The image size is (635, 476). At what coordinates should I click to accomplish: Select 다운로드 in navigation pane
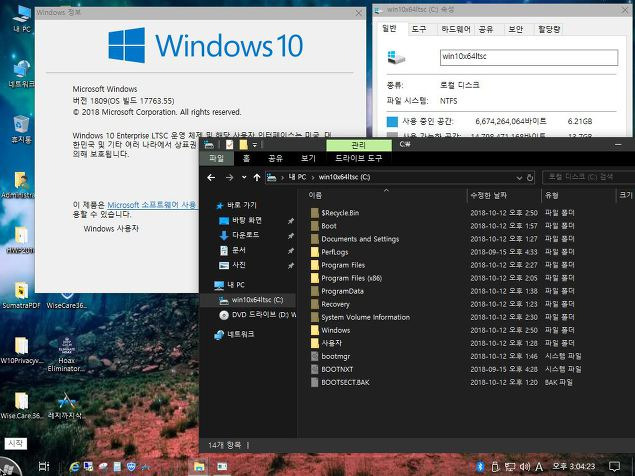[x=245, y=235]
